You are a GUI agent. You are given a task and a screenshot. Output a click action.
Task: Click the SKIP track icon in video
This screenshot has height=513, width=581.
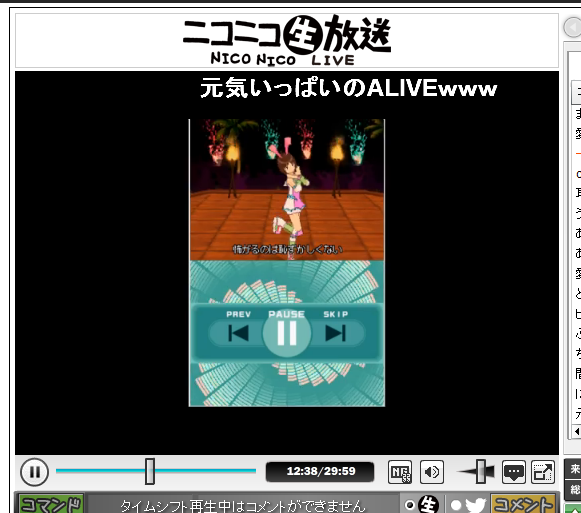pos(335,332)
